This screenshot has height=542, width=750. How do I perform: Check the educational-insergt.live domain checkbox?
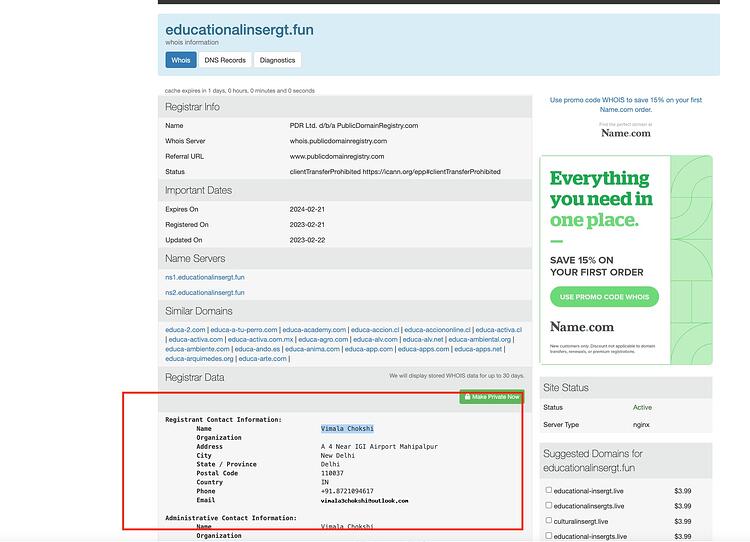549,490
